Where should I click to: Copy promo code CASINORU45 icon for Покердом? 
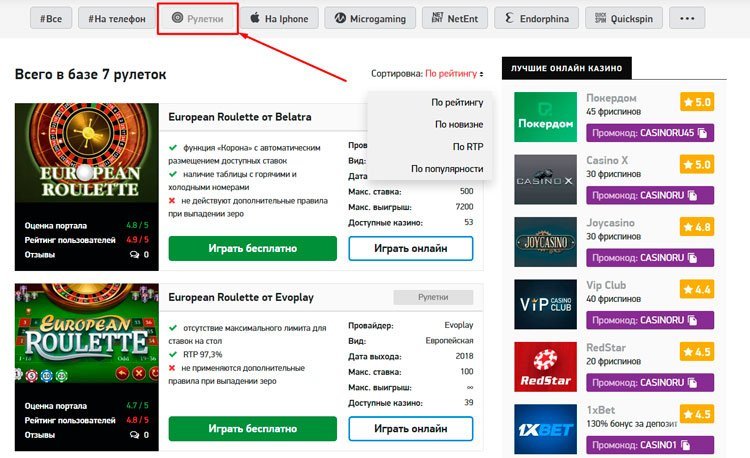pos(702,133)
